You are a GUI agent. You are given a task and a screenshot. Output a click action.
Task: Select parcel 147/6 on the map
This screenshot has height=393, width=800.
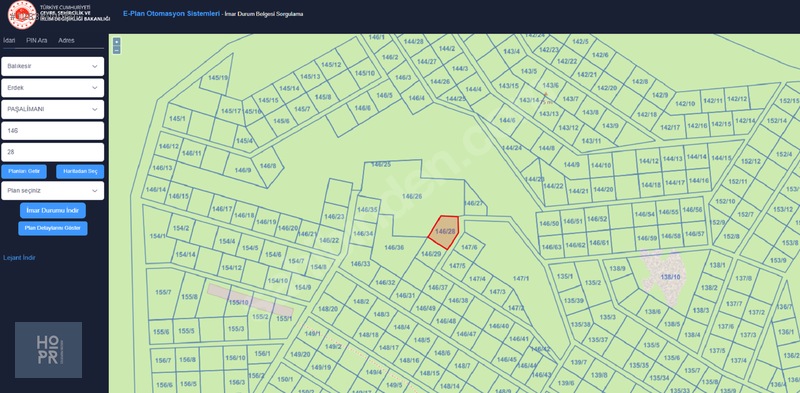click(469, 247)
